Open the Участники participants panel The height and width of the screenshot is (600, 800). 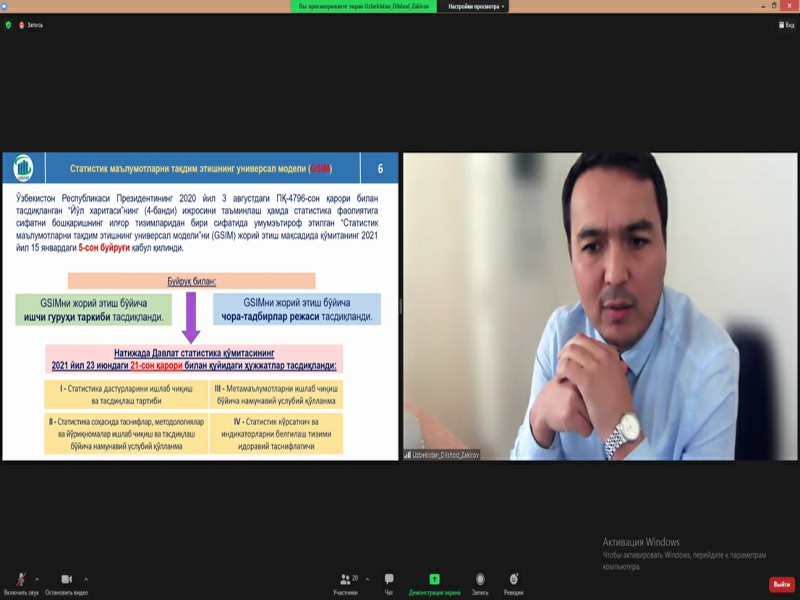click(x=345, y=579)
